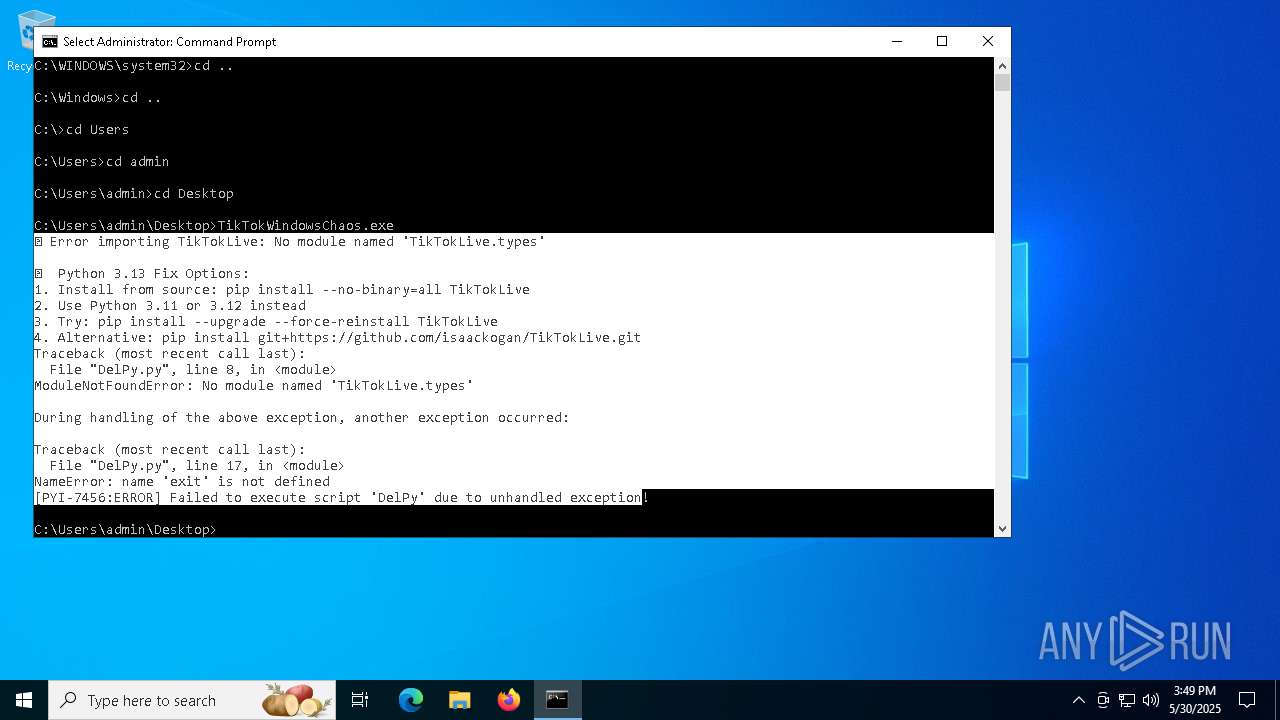The width and height of the screenshot is (1280, 720).
Task: Click the pip install --no-binary=all line
Action: pos(282,289)
